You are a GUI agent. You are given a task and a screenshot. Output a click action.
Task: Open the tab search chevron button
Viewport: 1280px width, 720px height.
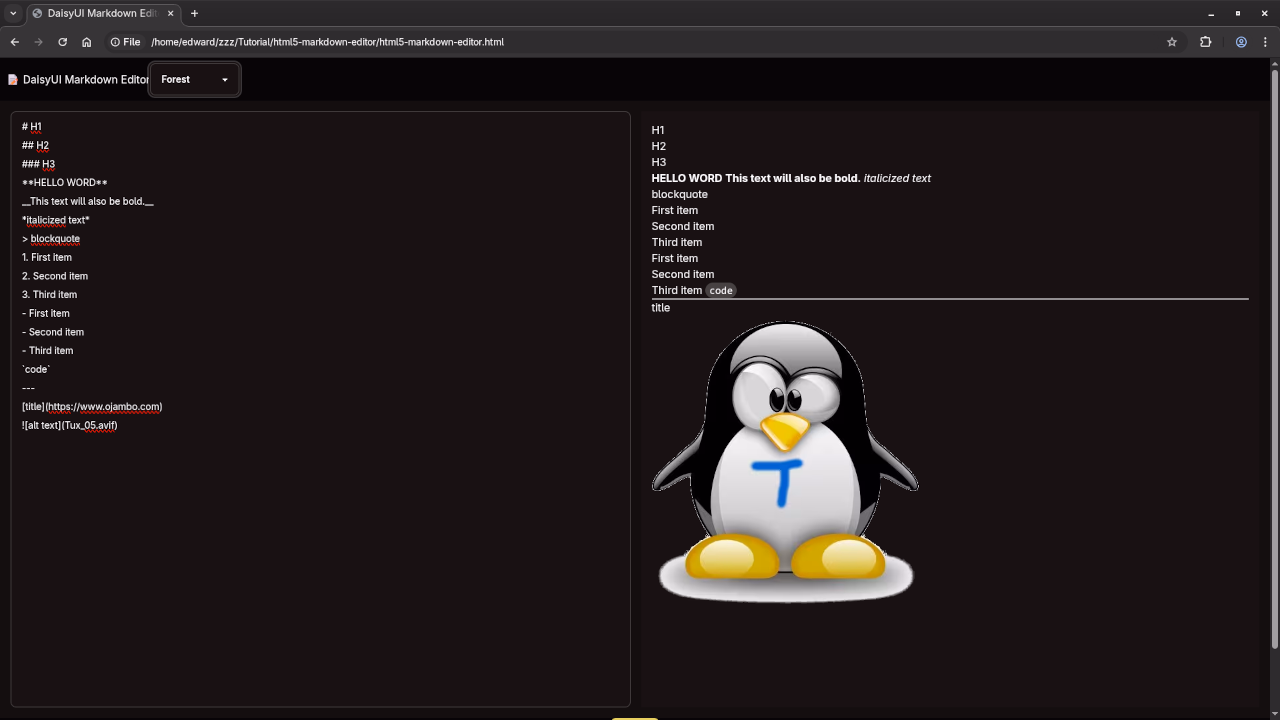click(13, 13)
